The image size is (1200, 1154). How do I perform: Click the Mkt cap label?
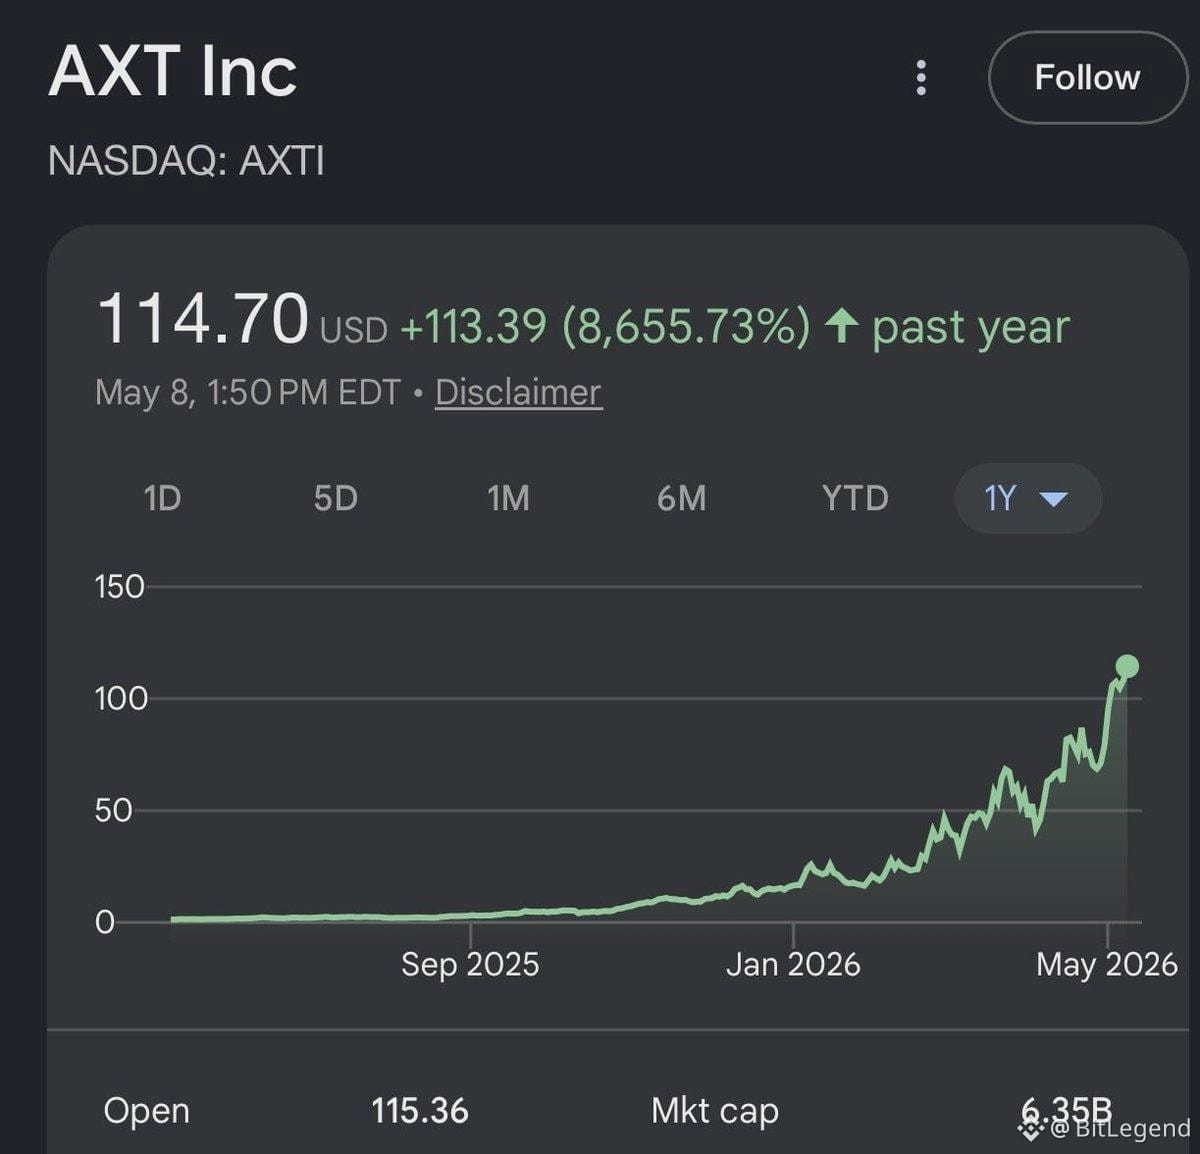coord(715,1111)
